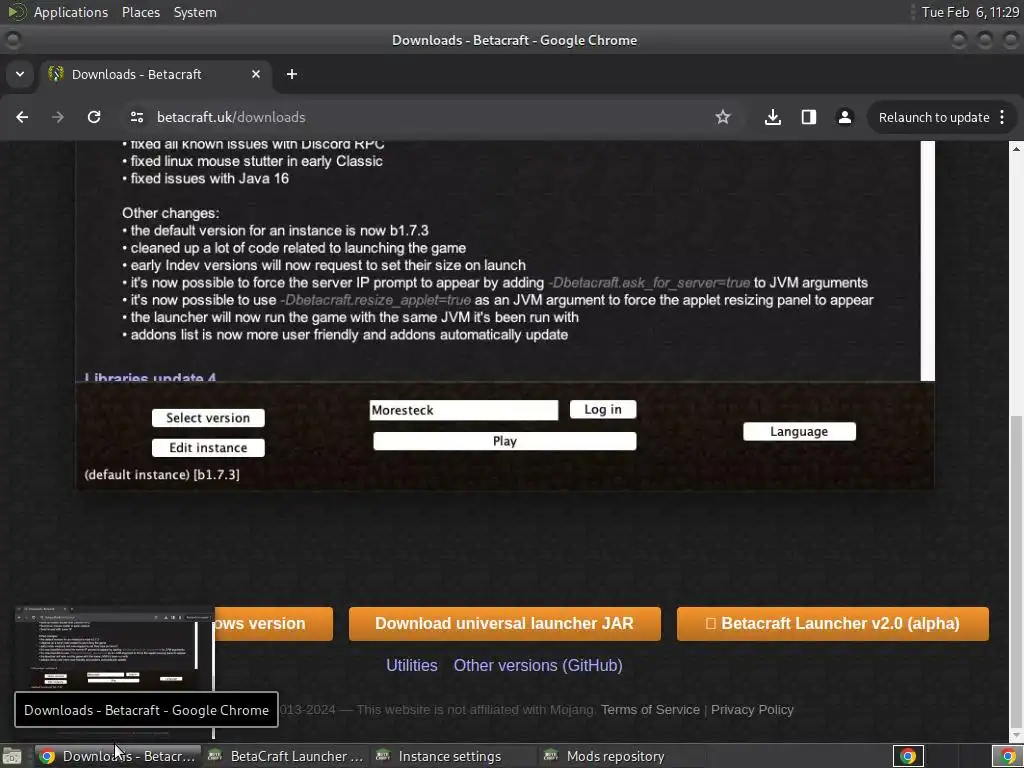The height and width of the screenshot is (768, 1024).
Task: Click Download universal launcher JAR
Action: pyautogui.click(x=505, y=624)
